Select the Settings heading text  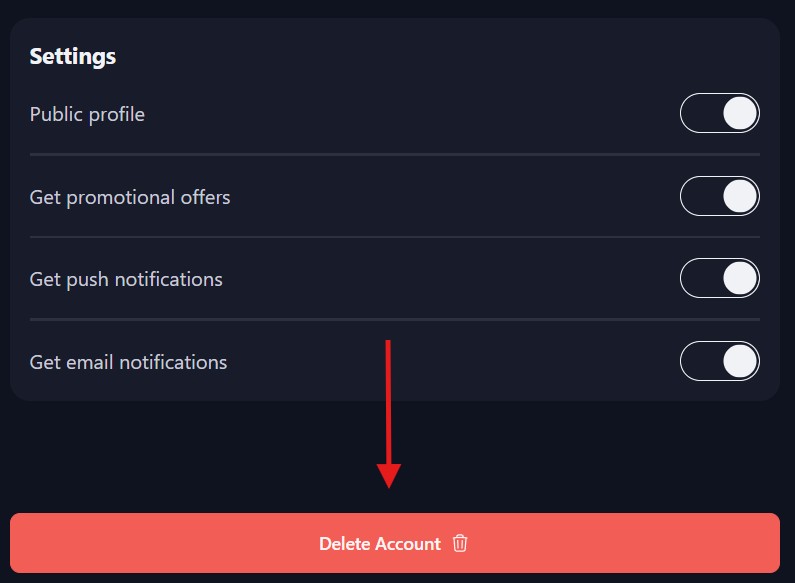coord(73,57)
